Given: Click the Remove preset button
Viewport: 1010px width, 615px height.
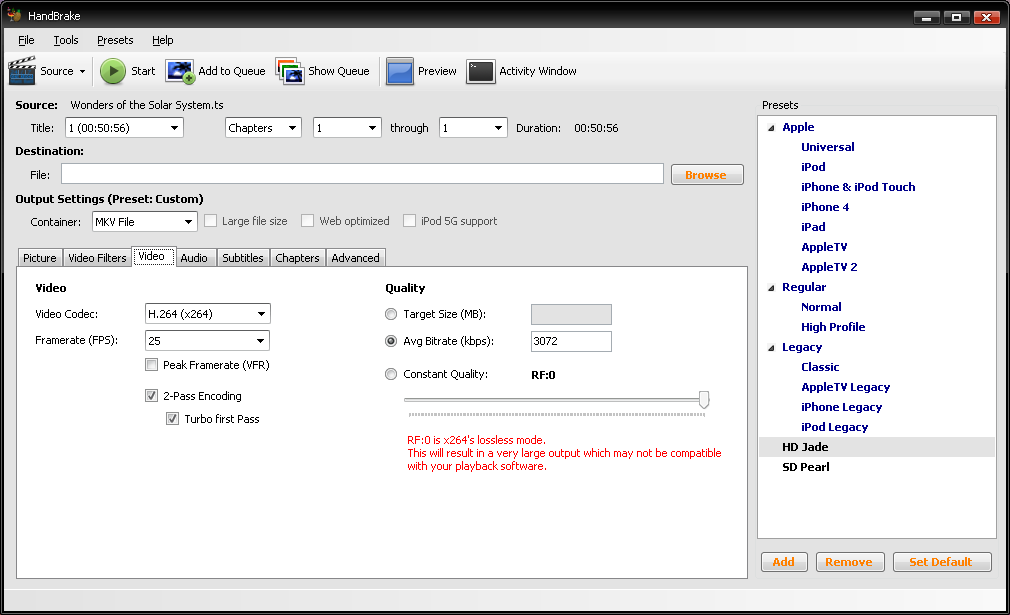Looking at the screenshot, I should click(x=850, y=562).
